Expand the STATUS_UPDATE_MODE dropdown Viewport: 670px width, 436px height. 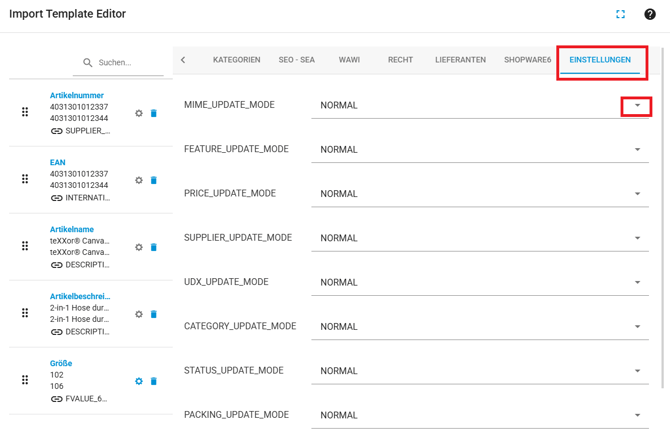click(x=637, y=371)
